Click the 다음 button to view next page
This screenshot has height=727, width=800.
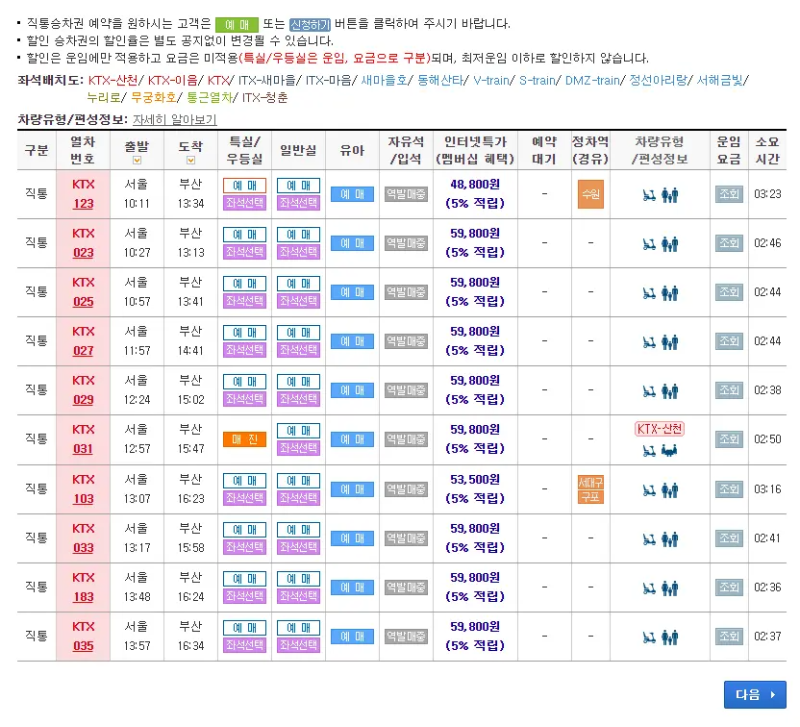(x=755, y=694)
